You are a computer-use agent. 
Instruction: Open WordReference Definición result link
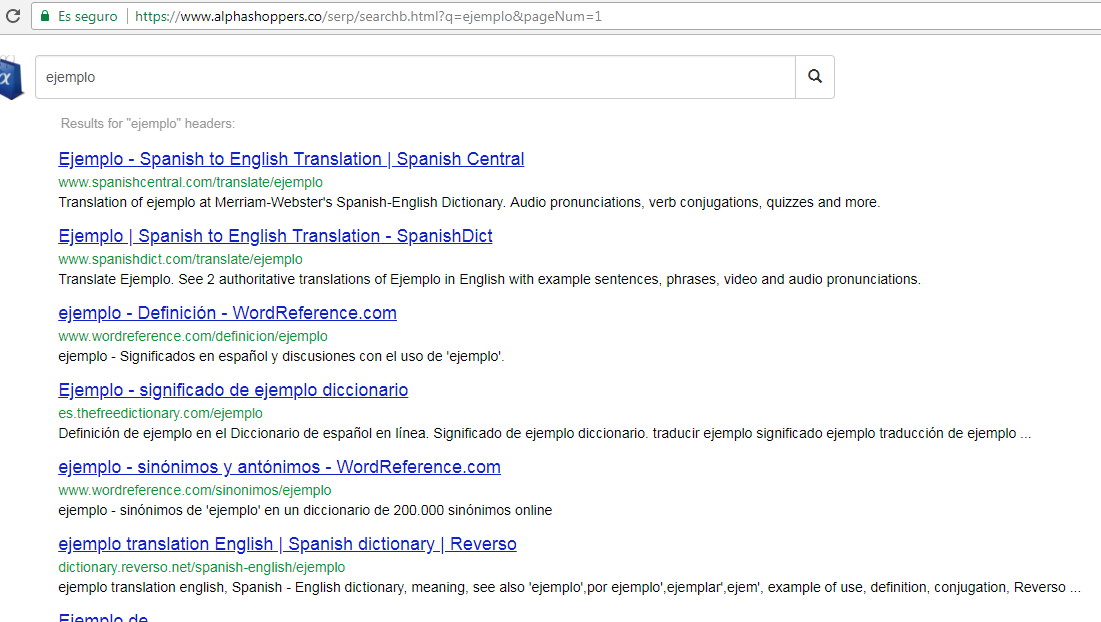point(228,313)
